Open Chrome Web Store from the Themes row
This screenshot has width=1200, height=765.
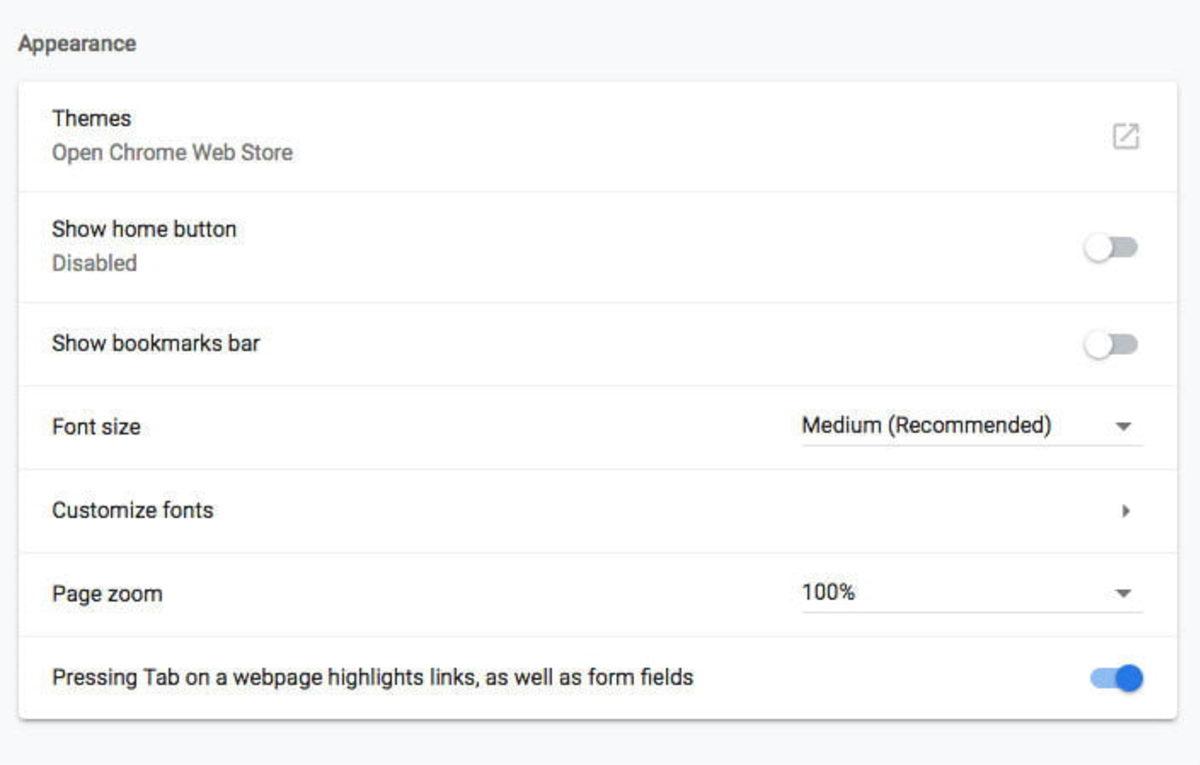(172, 153)
